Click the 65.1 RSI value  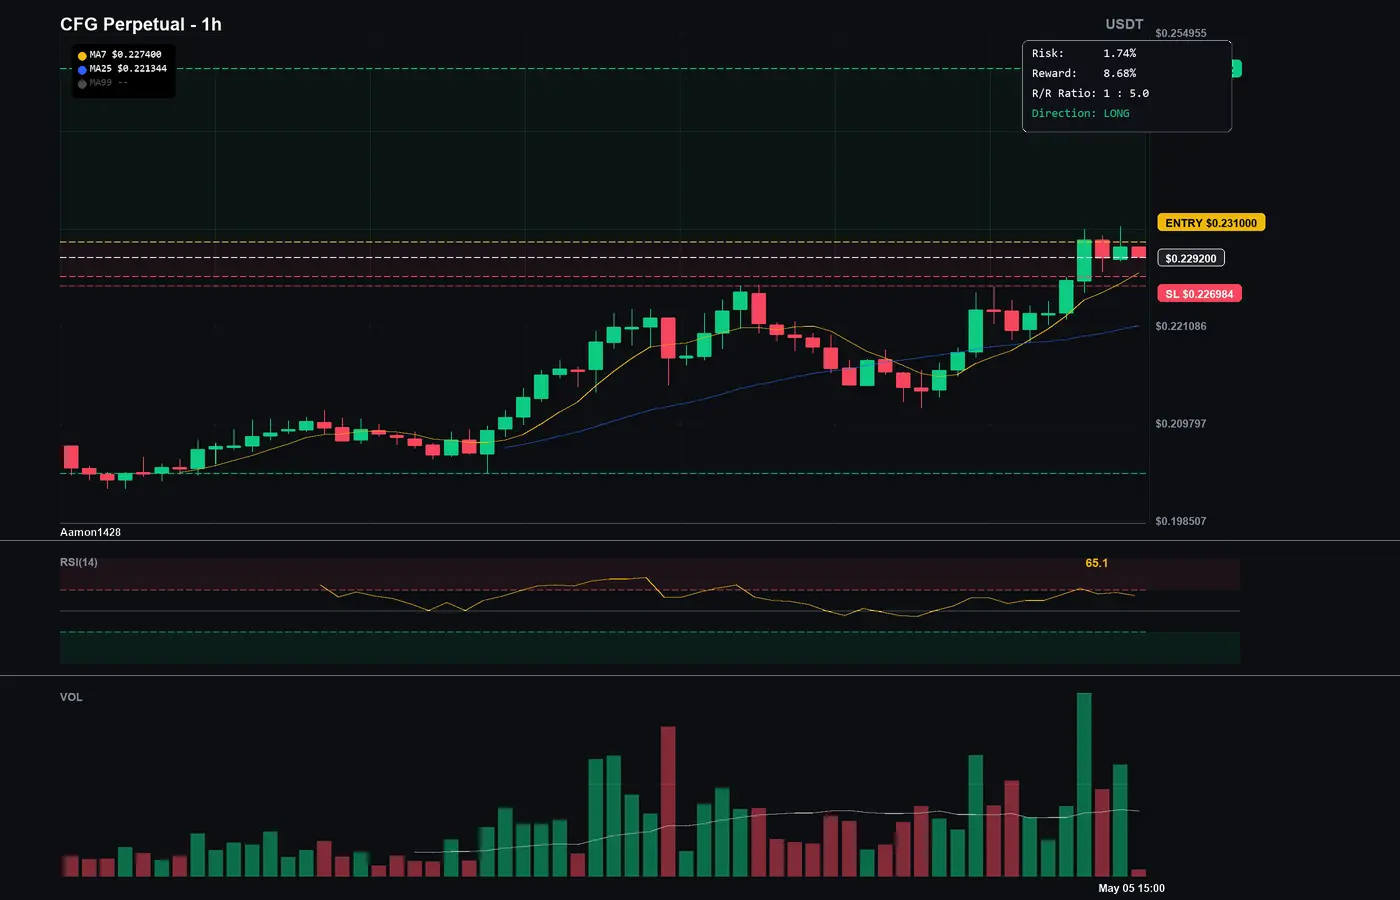coord(1097,563)
